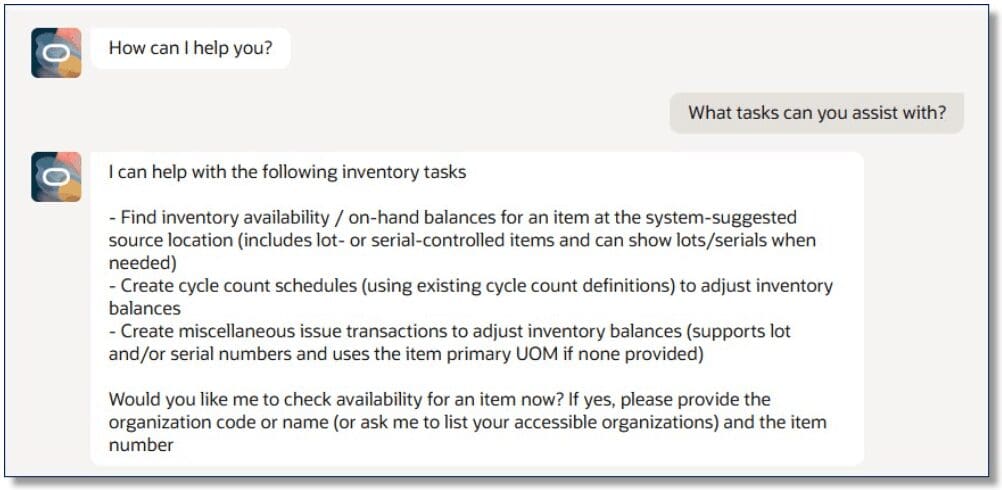Screen dimensions: 1002x490
Task: Click the word "number" ending the reply
Action: (141, 445)
